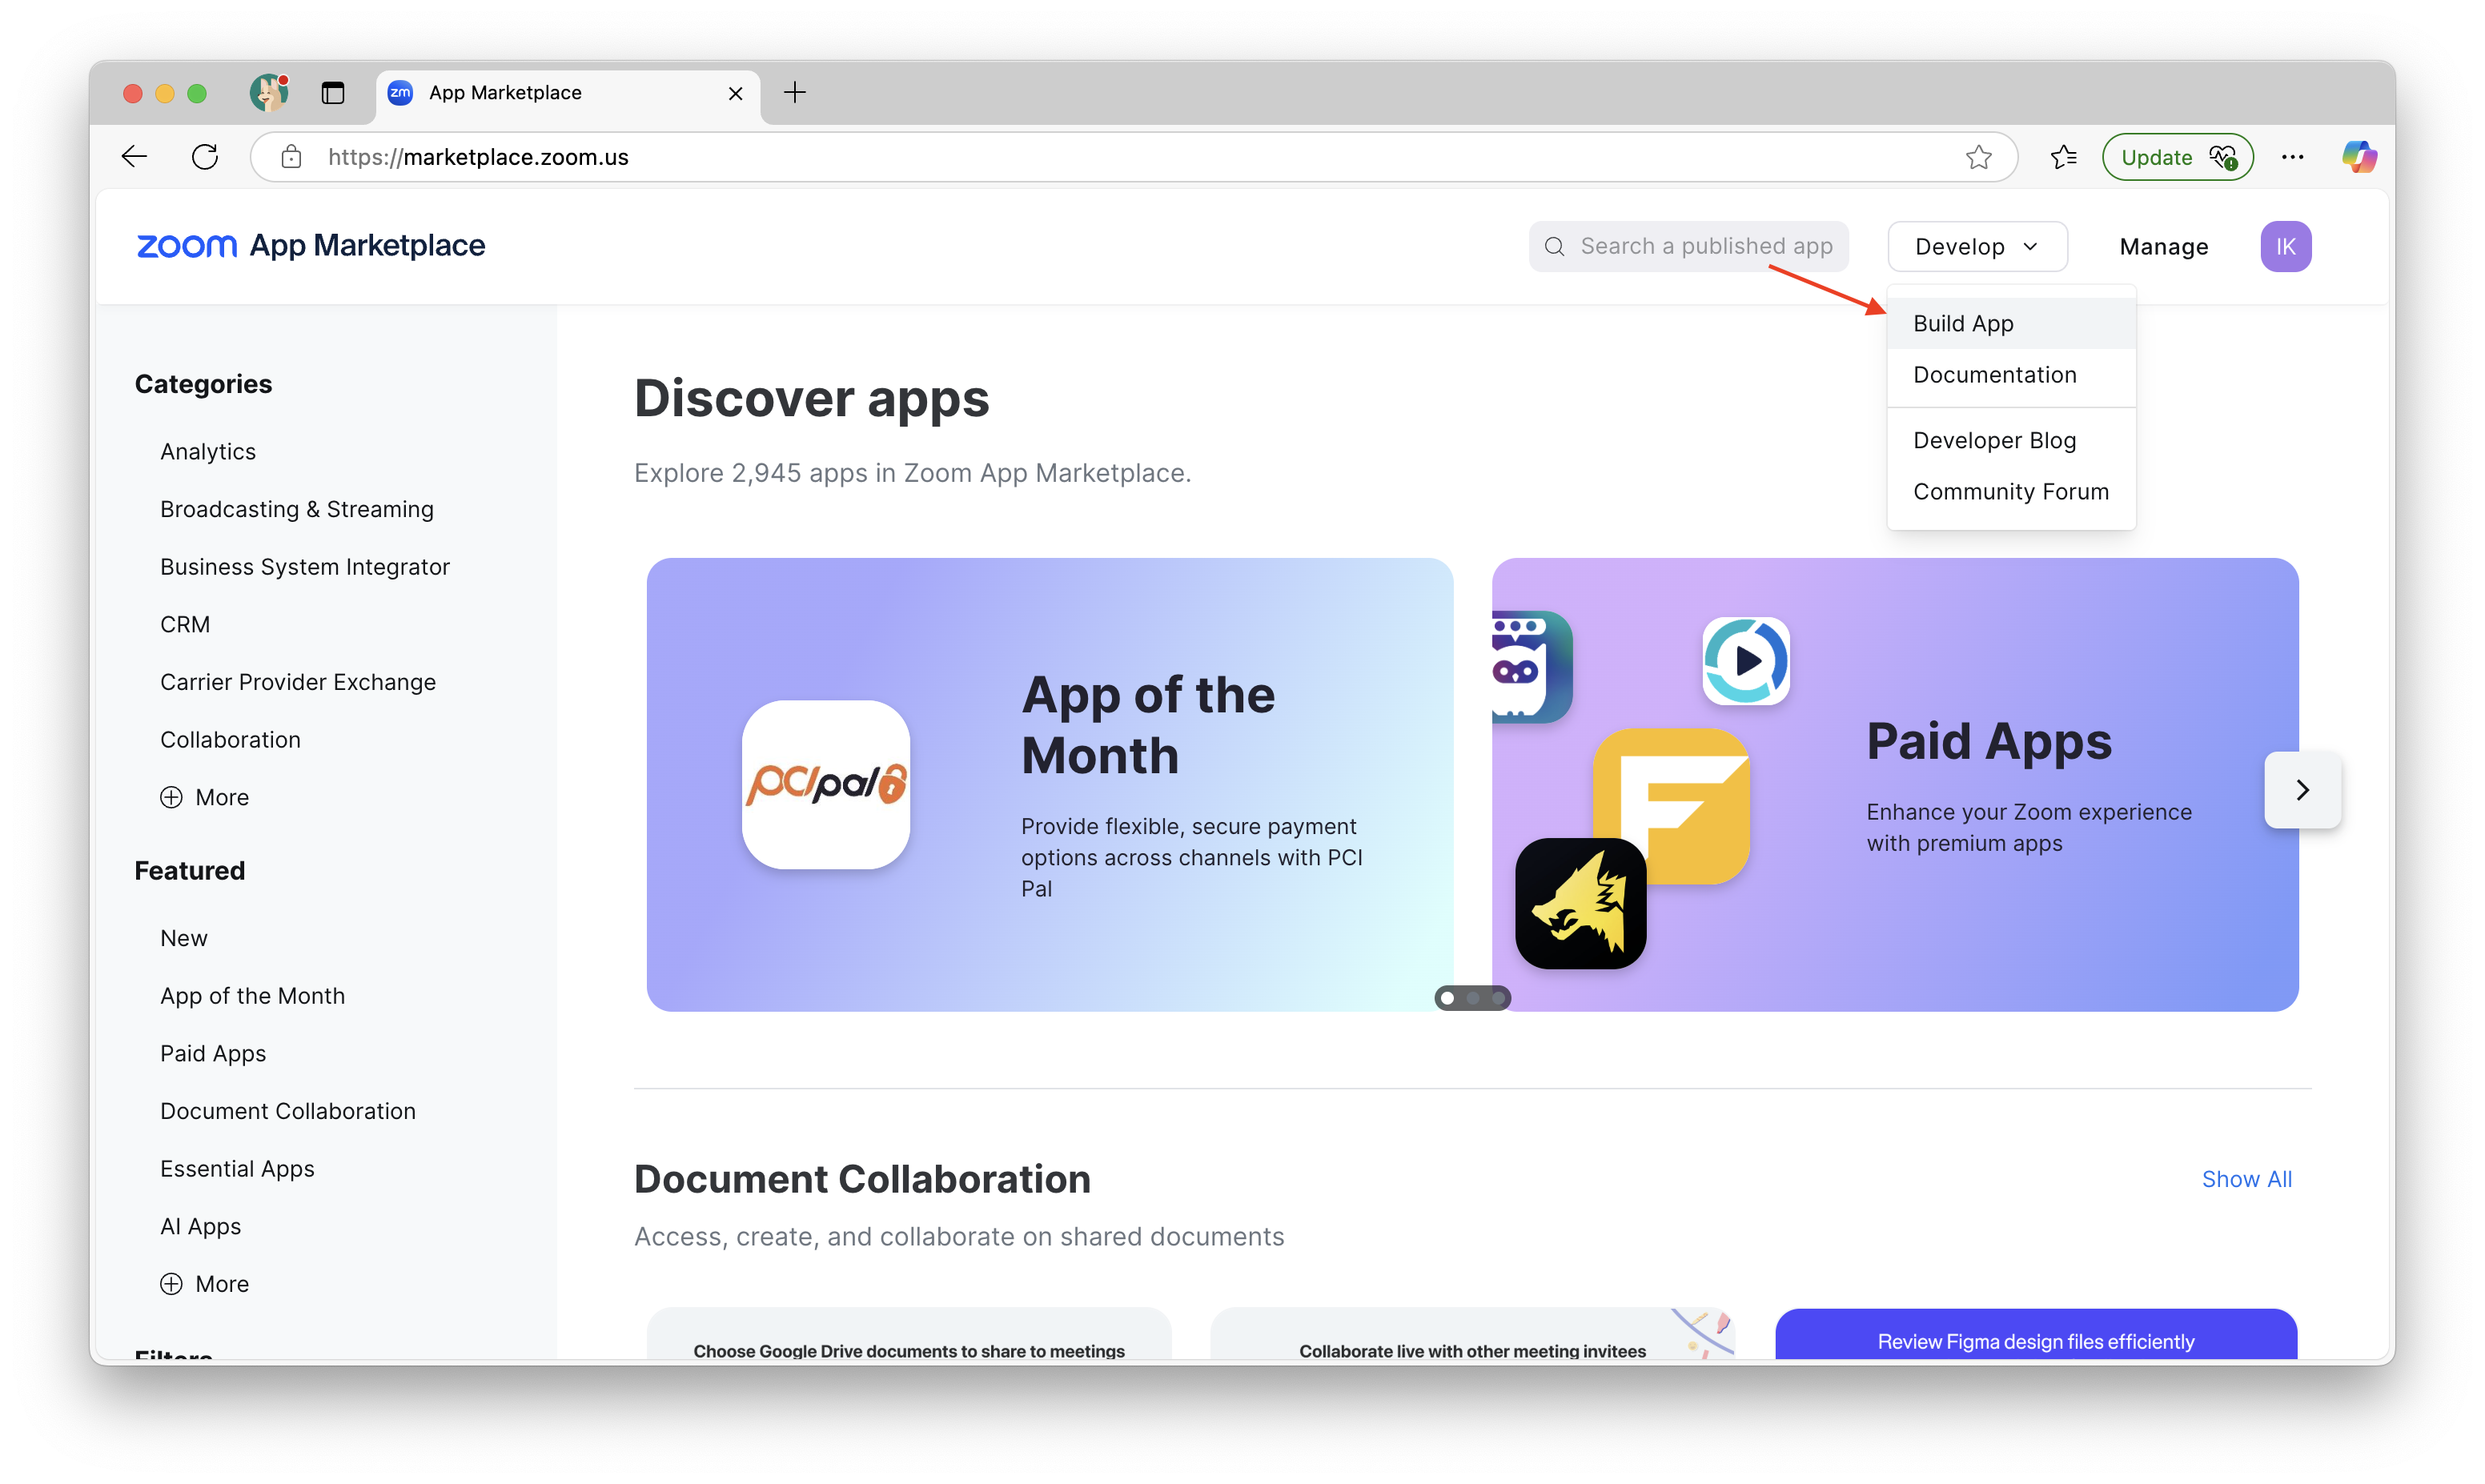Viewport: 2485px width, 1484px height.
Task: Open a new tab with plus icon
Action: tap(795, 93)
